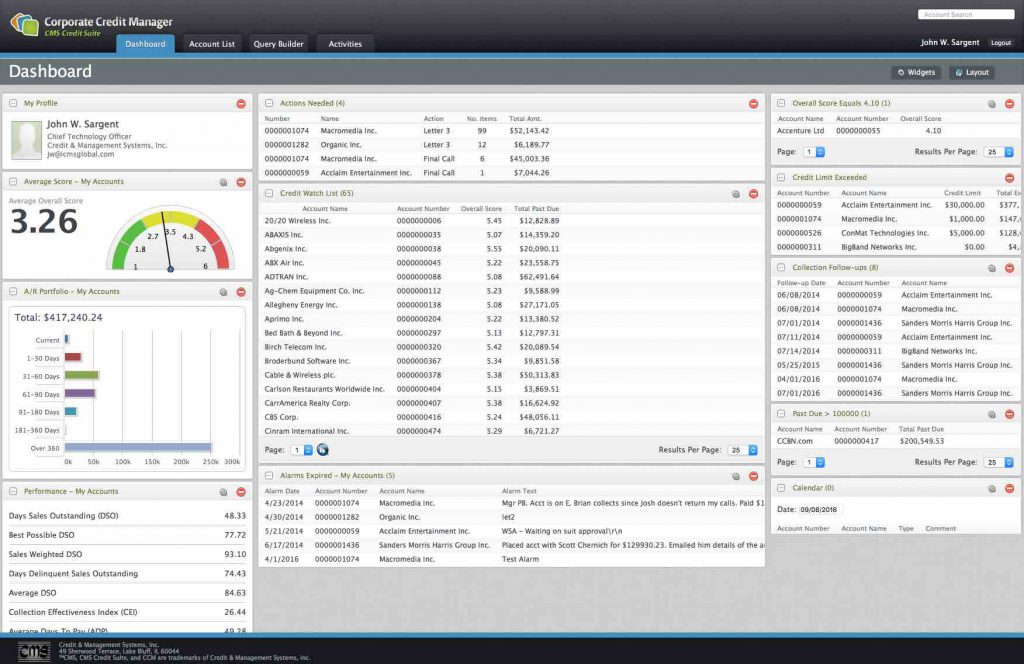The image size is (1024, 664).
Task: Open settings gear of Credit Watch List
Action: pos(736,194)
